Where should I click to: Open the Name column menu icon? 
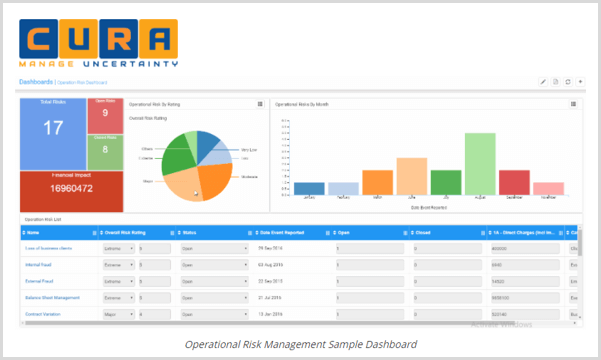(x=94, y=233)
